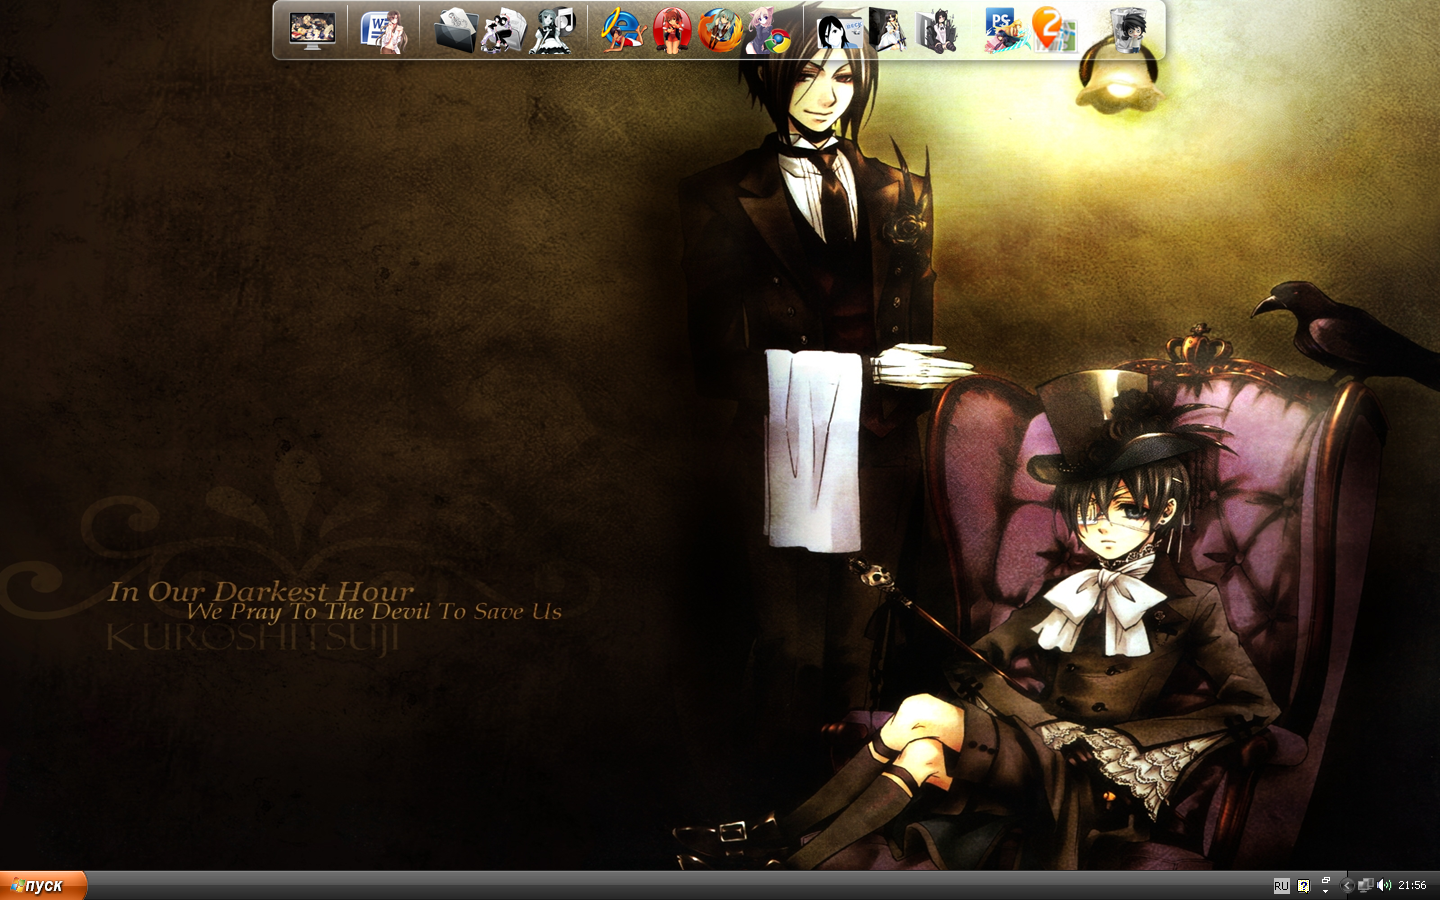Screen dimensions: 1440x900
Task: Open the dark folder dock icon
Action: click(x=454, y=30)
